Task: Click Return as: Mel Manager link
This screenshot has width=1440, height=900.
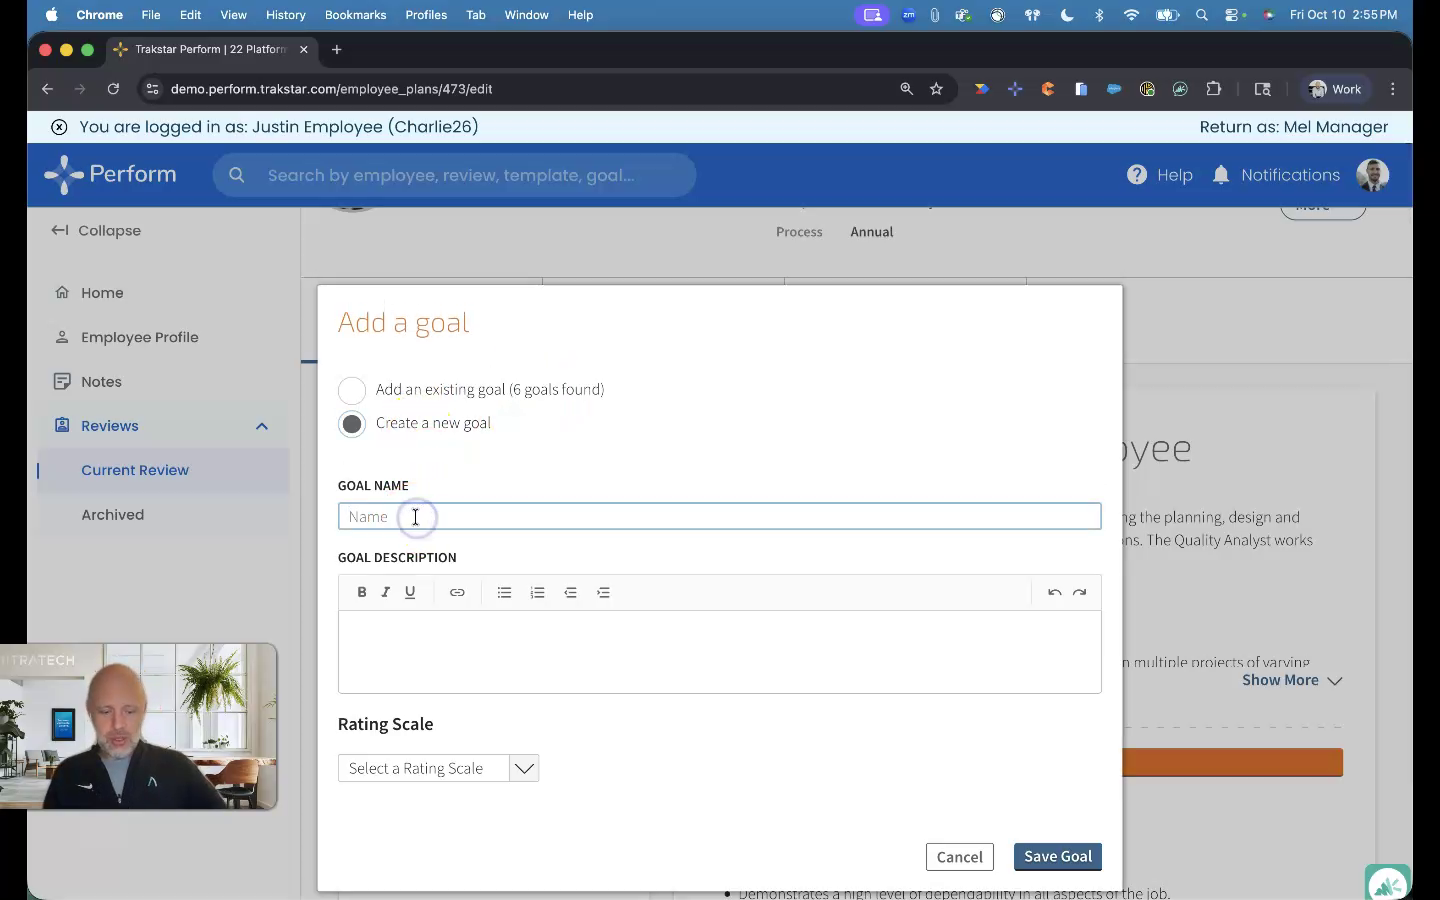Action: coord(1294,127)
